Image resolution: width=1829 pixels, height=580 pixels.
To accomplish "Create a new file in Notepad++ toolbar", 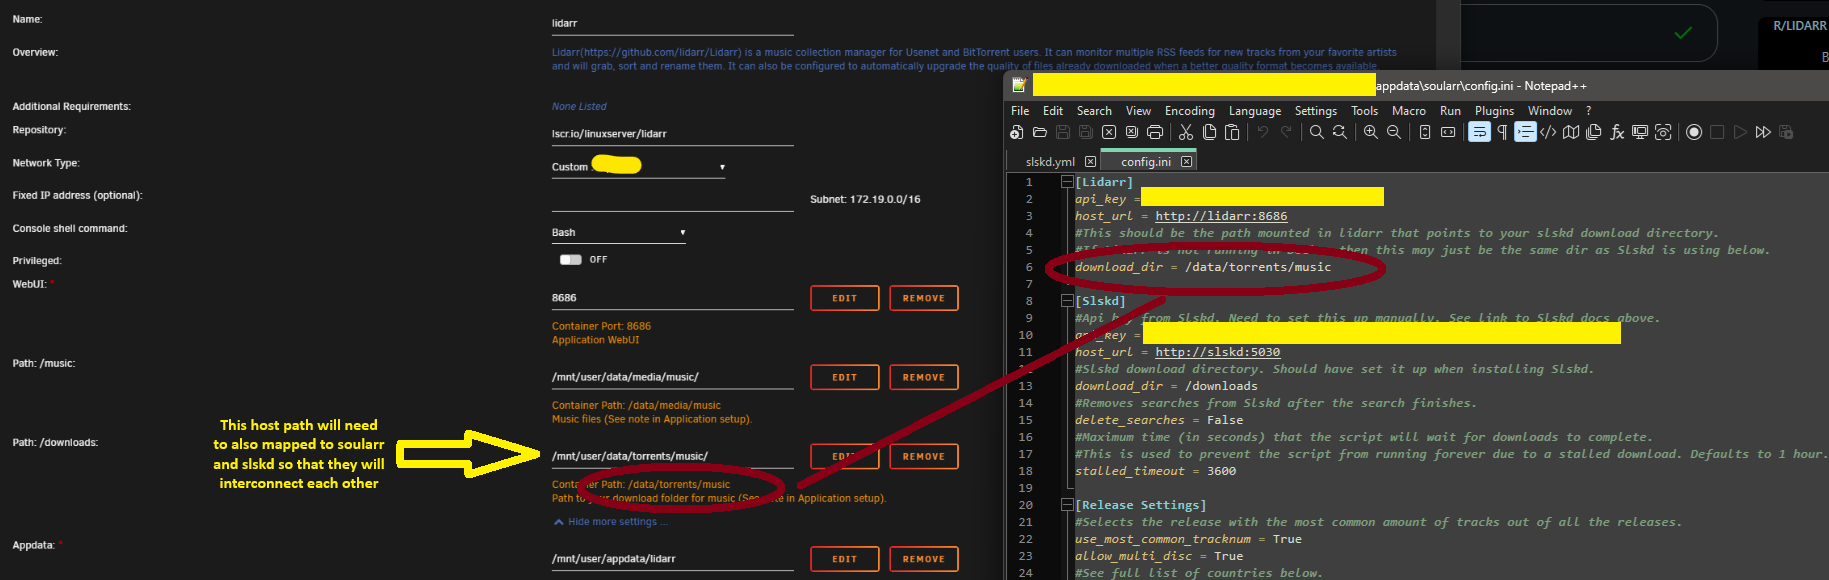I will [x=1017, y=132].
